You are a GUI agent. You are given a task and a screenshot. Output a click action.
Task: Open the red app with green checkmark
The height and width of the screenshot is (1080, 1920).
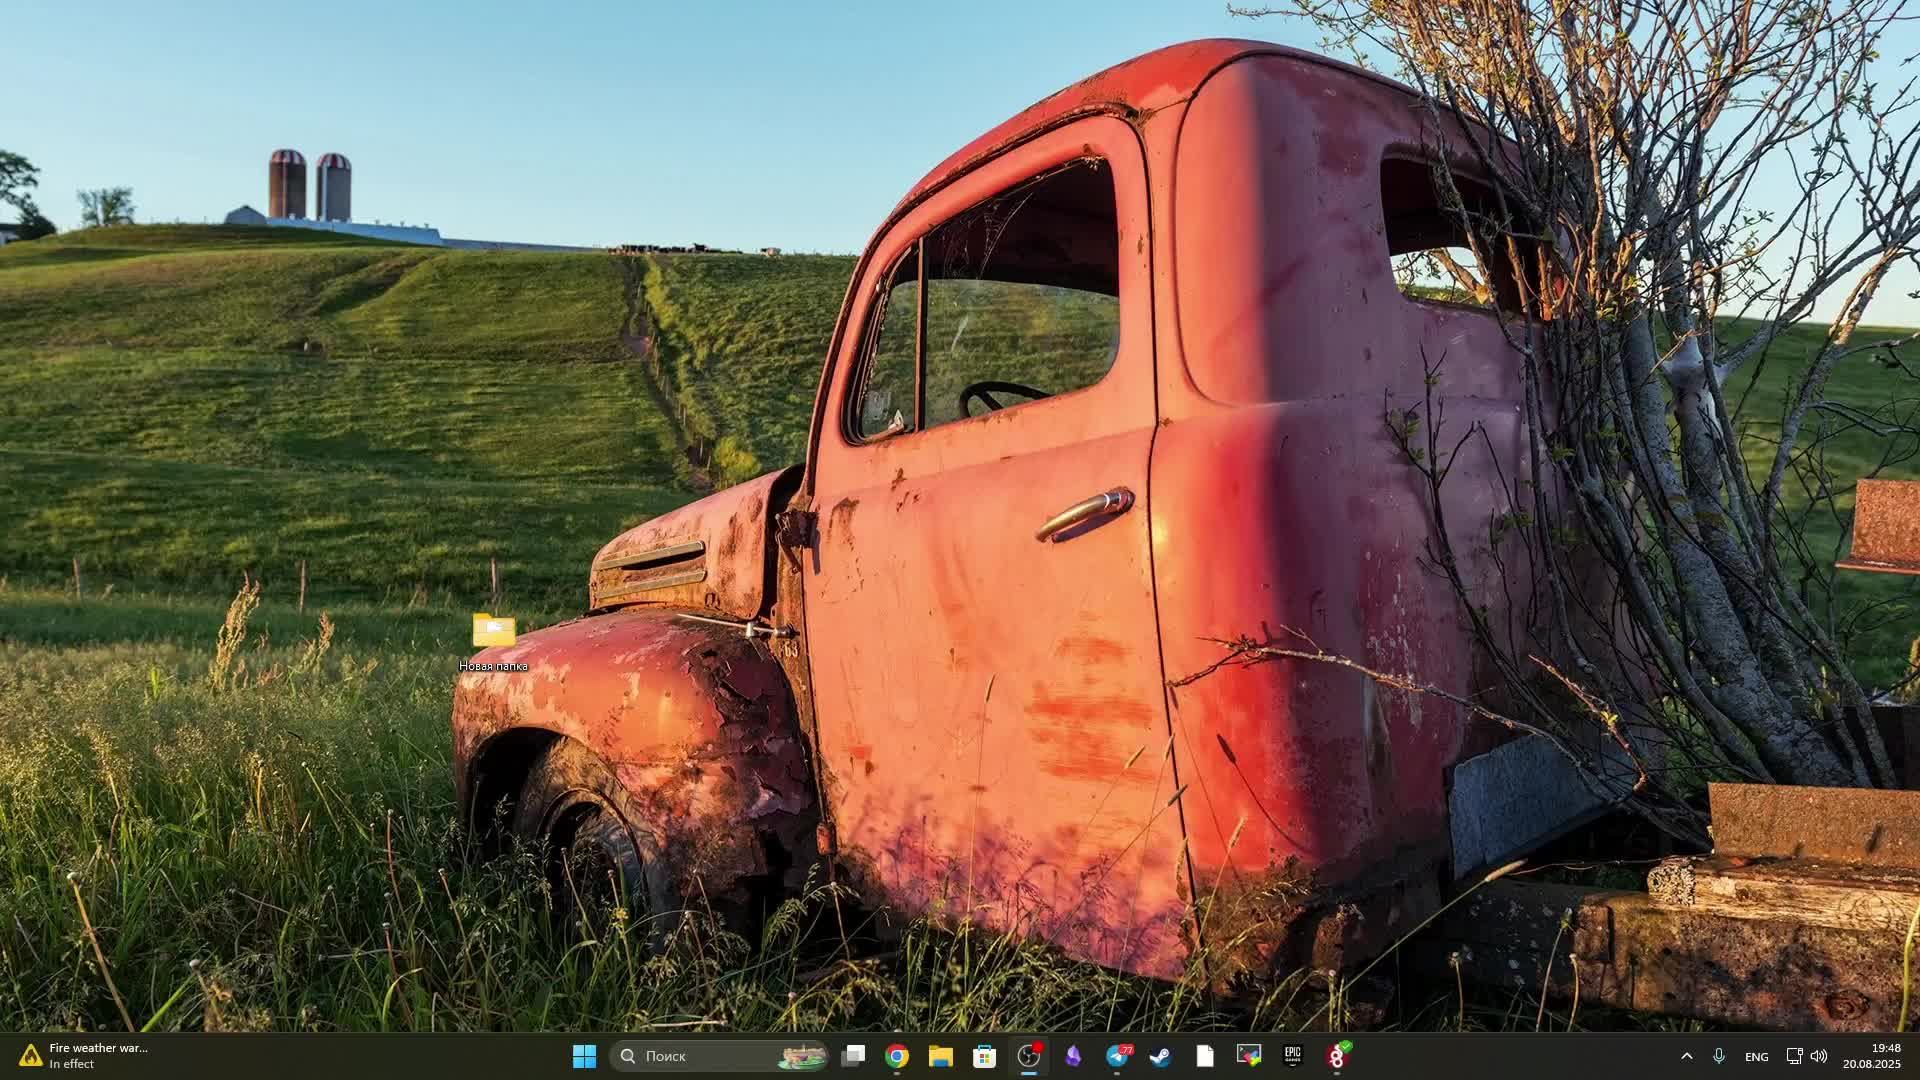pyautogui.click(x=1337, y=1056)
